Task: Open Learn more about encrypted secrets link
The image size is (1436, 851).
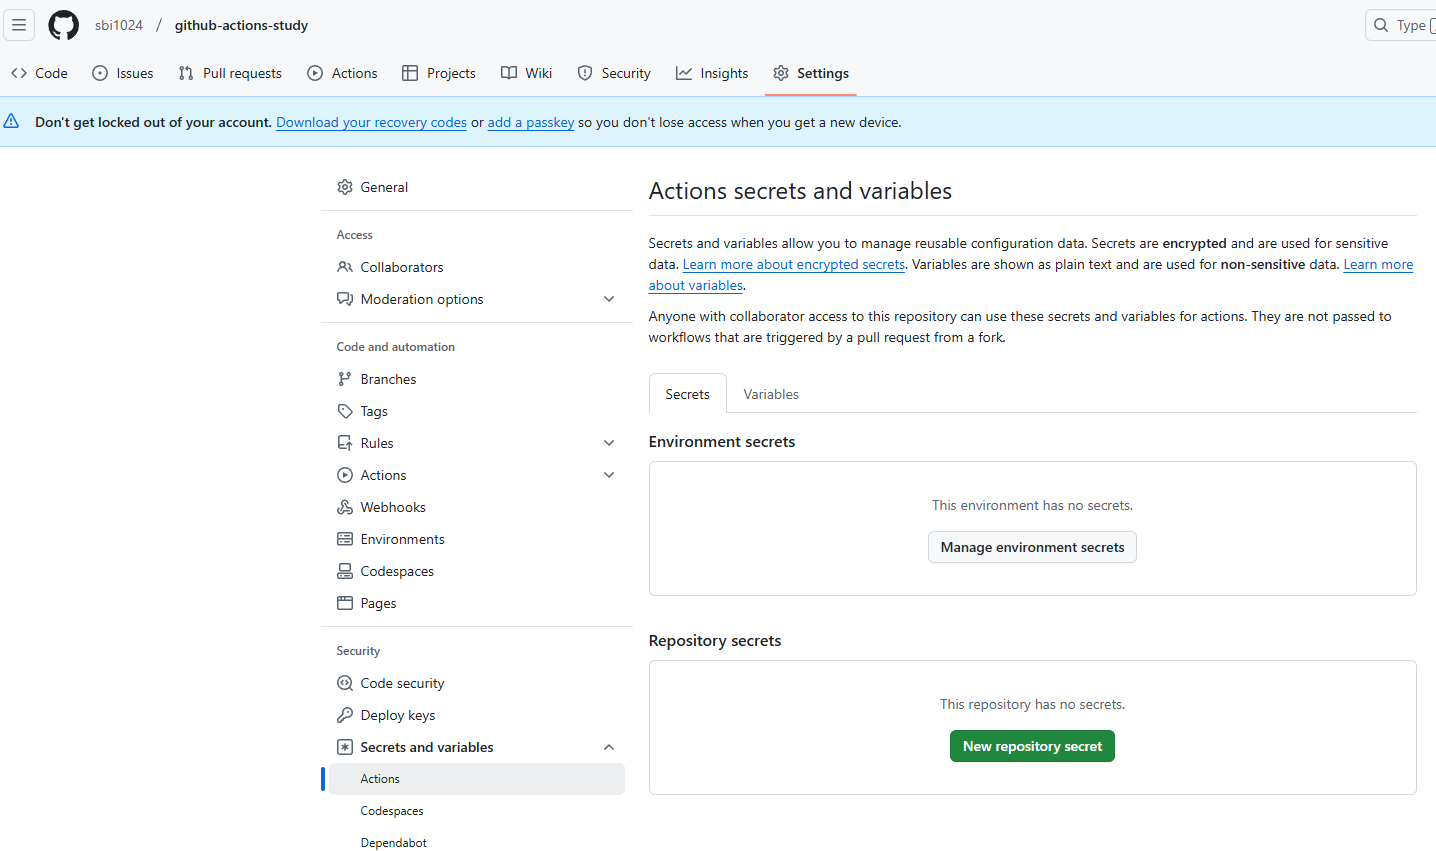Action: pyautogui.click(x=794, y=264)
